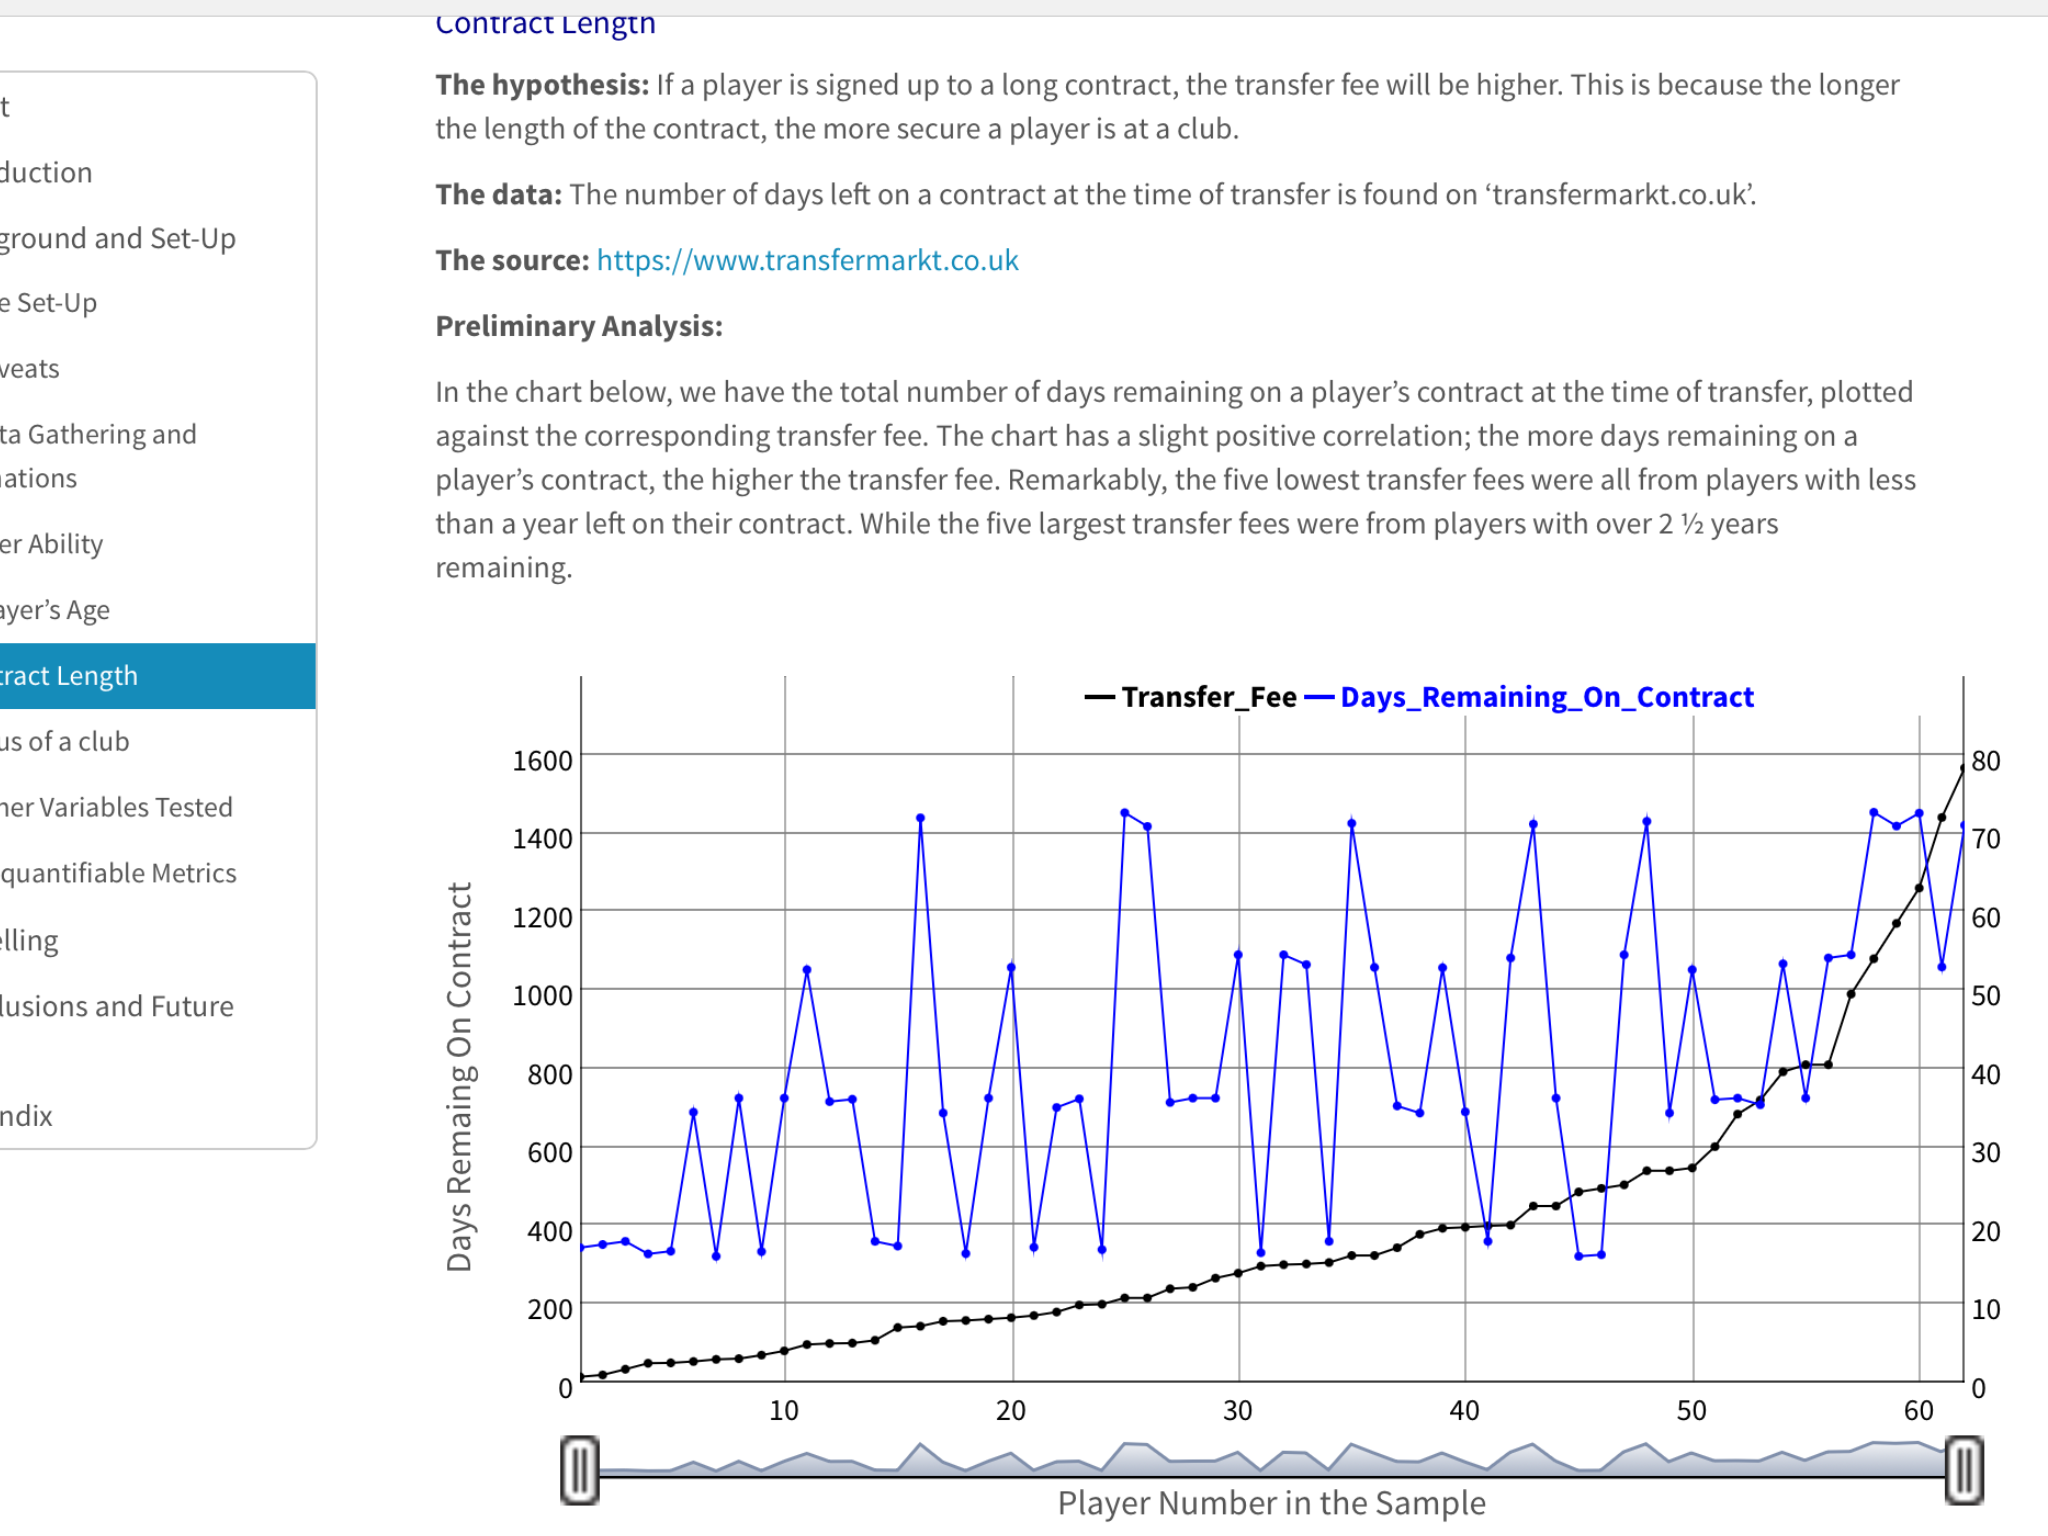
Task: Click the 1600 left-axis tick label
Action: click(x=543, y=761)
